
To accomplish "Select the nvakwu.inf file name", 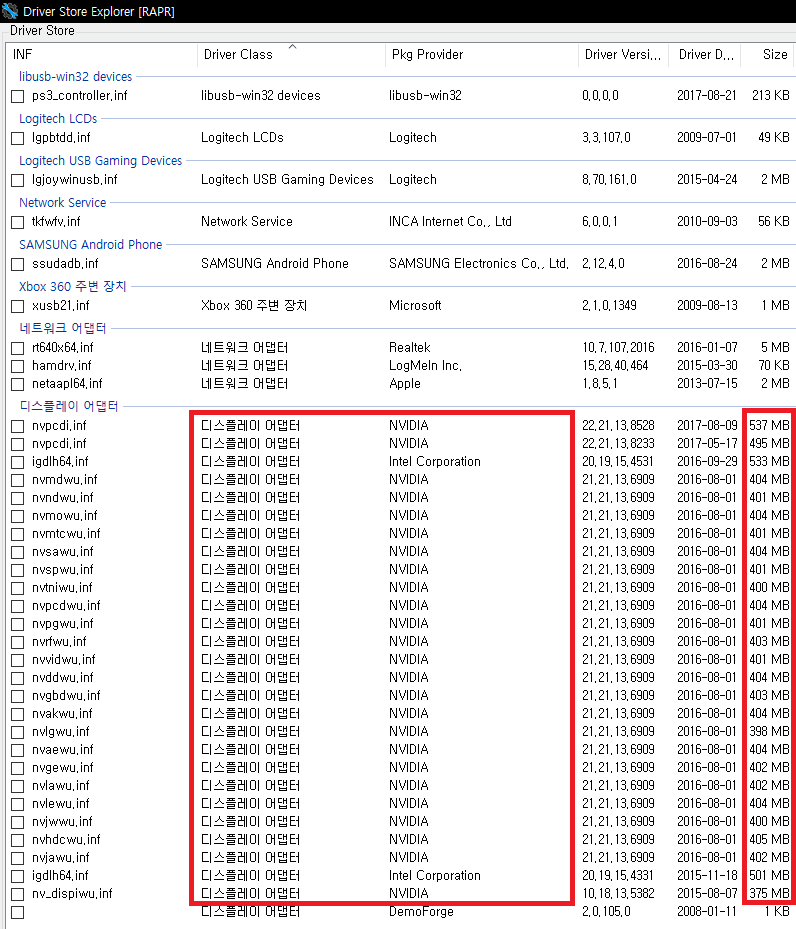I will click(62, 715).
